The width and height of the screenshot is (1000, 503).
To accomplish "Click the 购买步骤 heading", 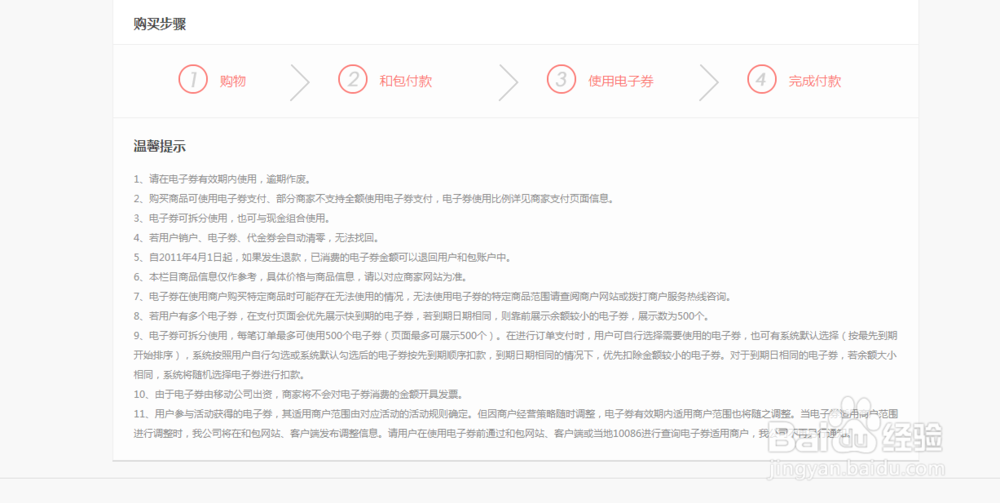I will (159, 24).
